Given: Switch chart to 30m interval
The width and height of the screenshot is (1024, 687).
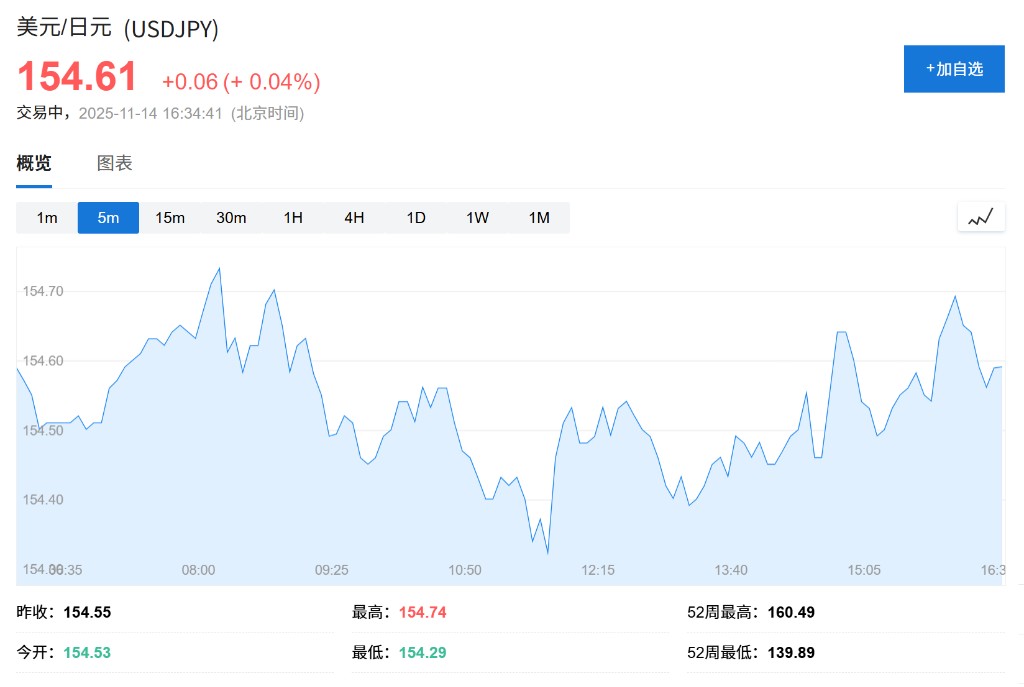Looking at the screenshot, I should tap(231, 218).
